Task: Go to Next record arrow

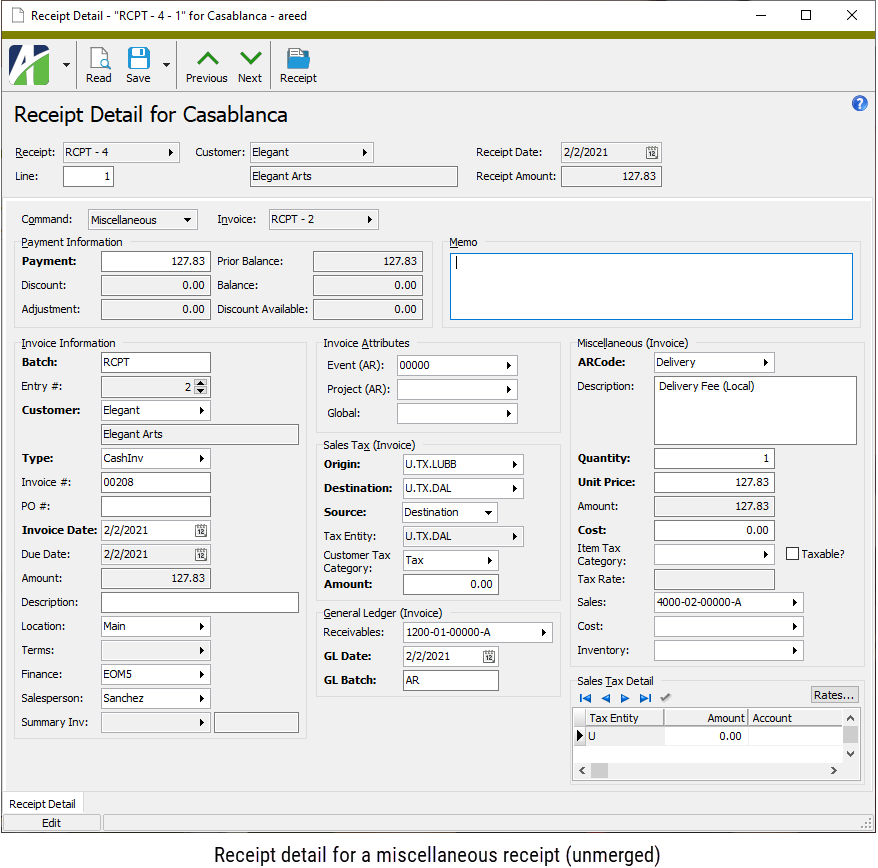Action: (x=250, y=64)
